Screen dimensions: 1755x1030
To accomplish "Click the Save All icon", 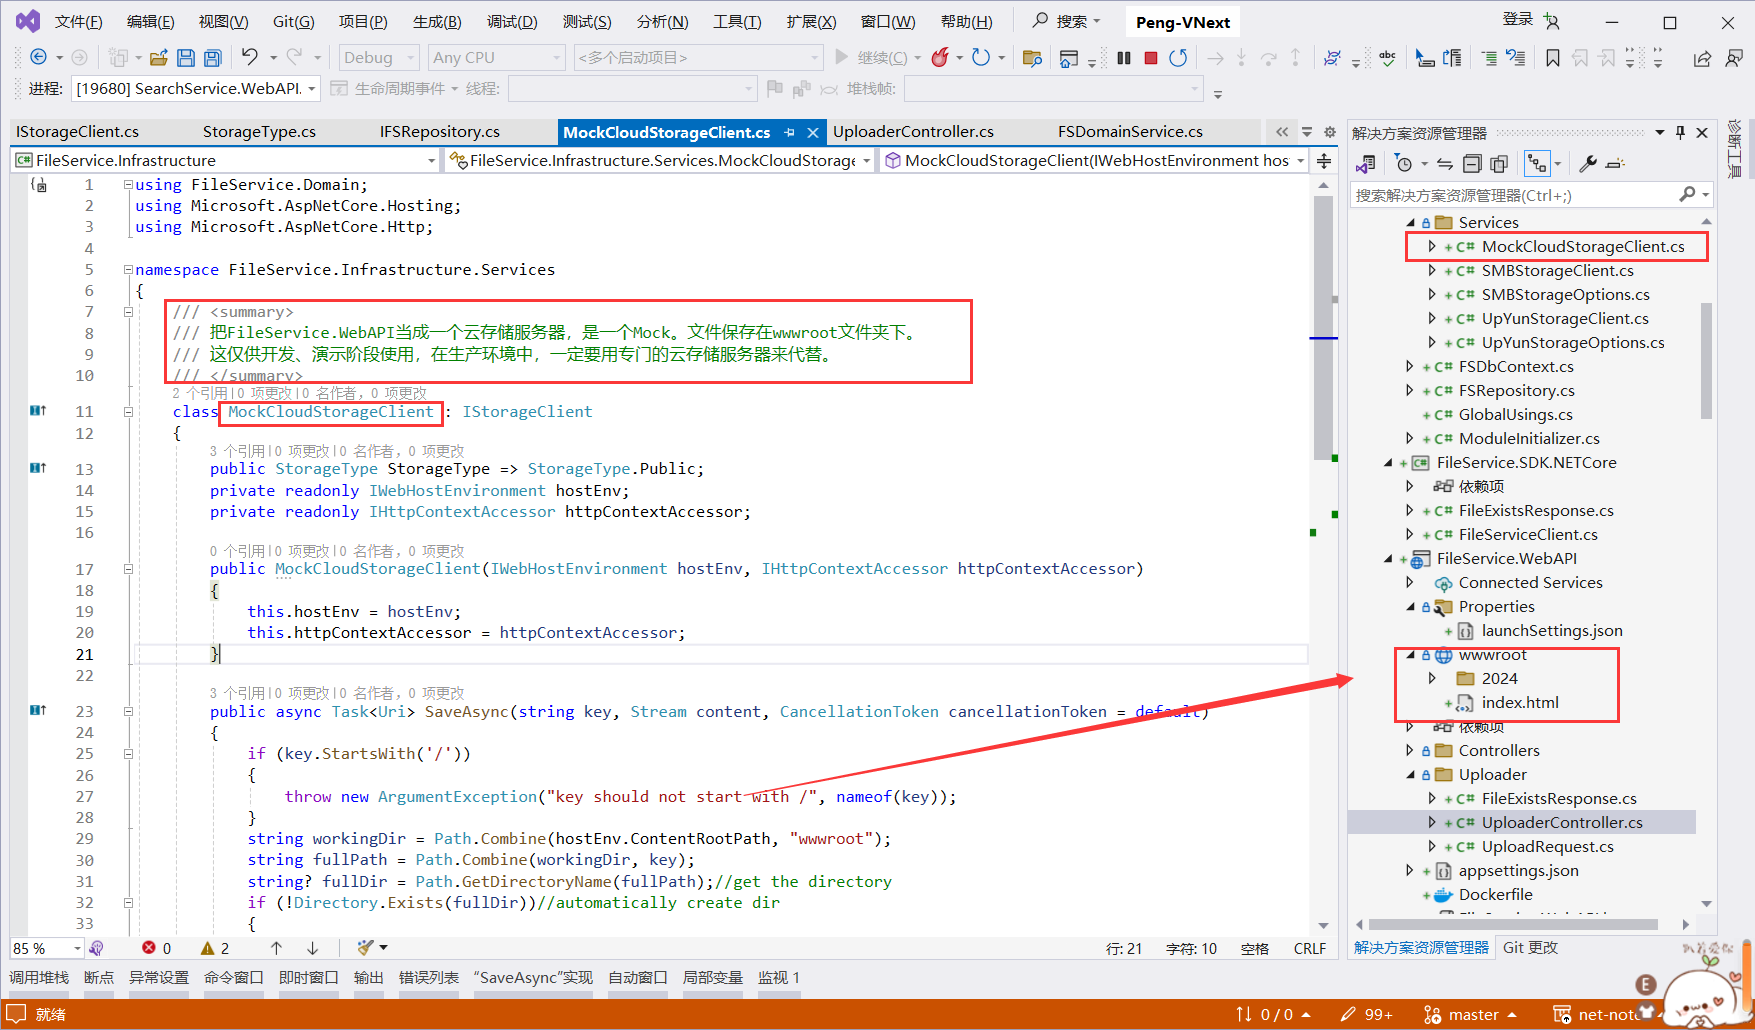I will [x=212, y=58].
